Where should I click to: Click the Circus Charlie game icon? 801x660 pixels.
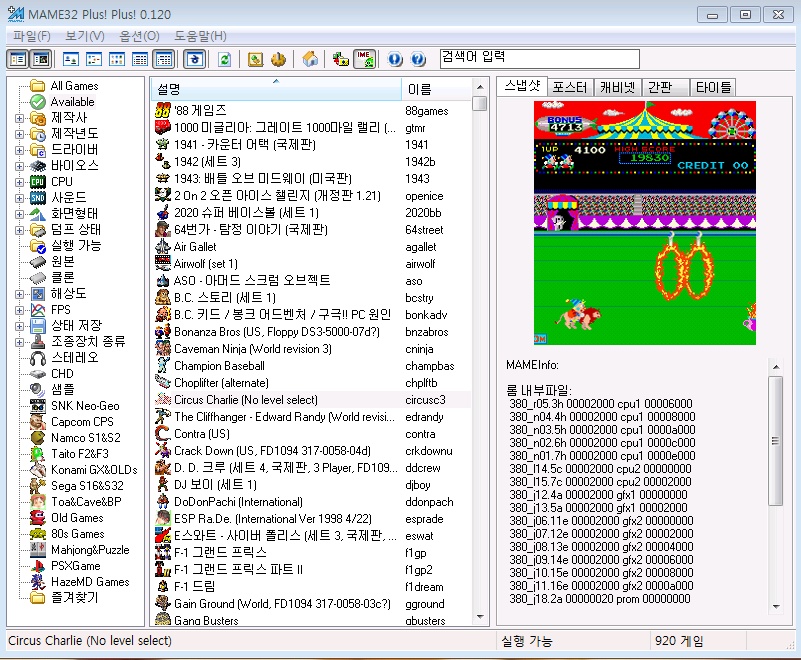pos(163,399)
